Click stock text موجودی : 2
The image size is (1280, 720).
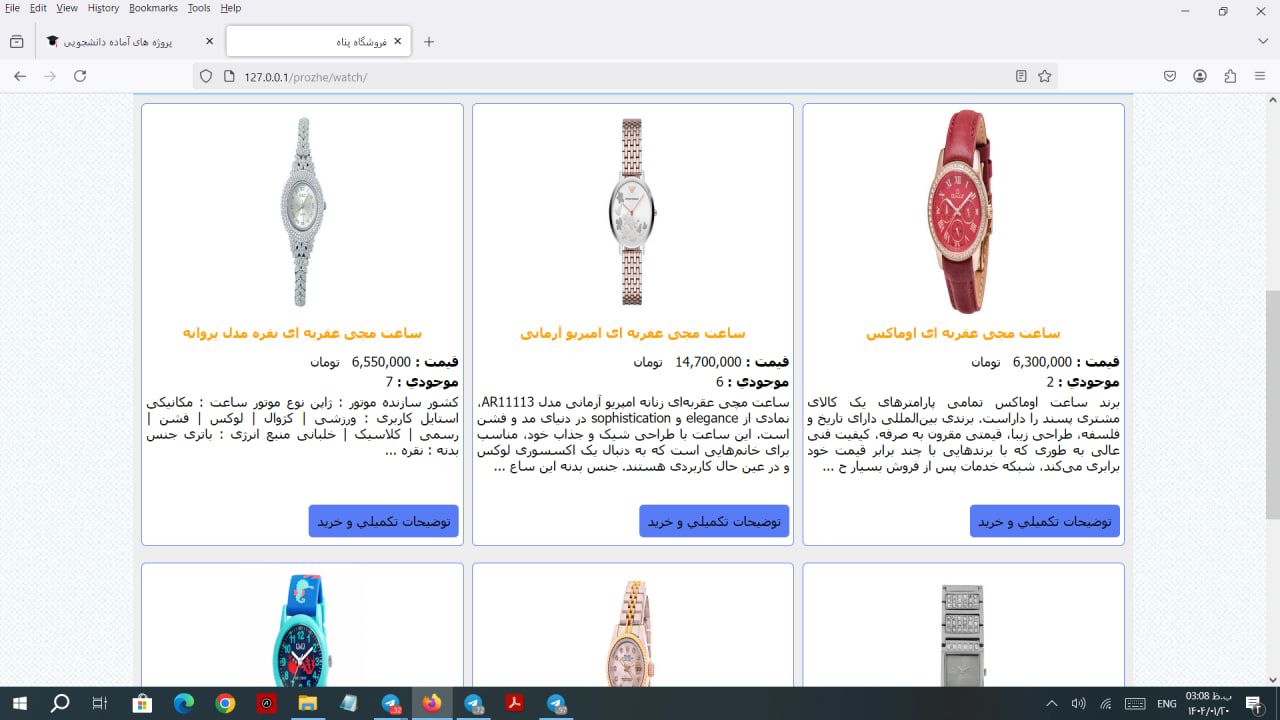pyautogui.click(x=1083, y=382)
